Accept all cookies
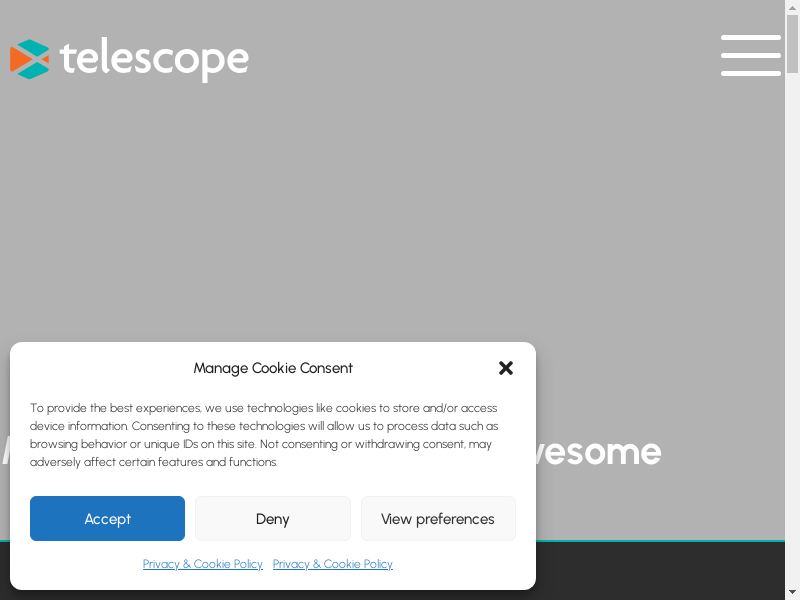This screenshot has height=600, width=800. tap(107, 518)
